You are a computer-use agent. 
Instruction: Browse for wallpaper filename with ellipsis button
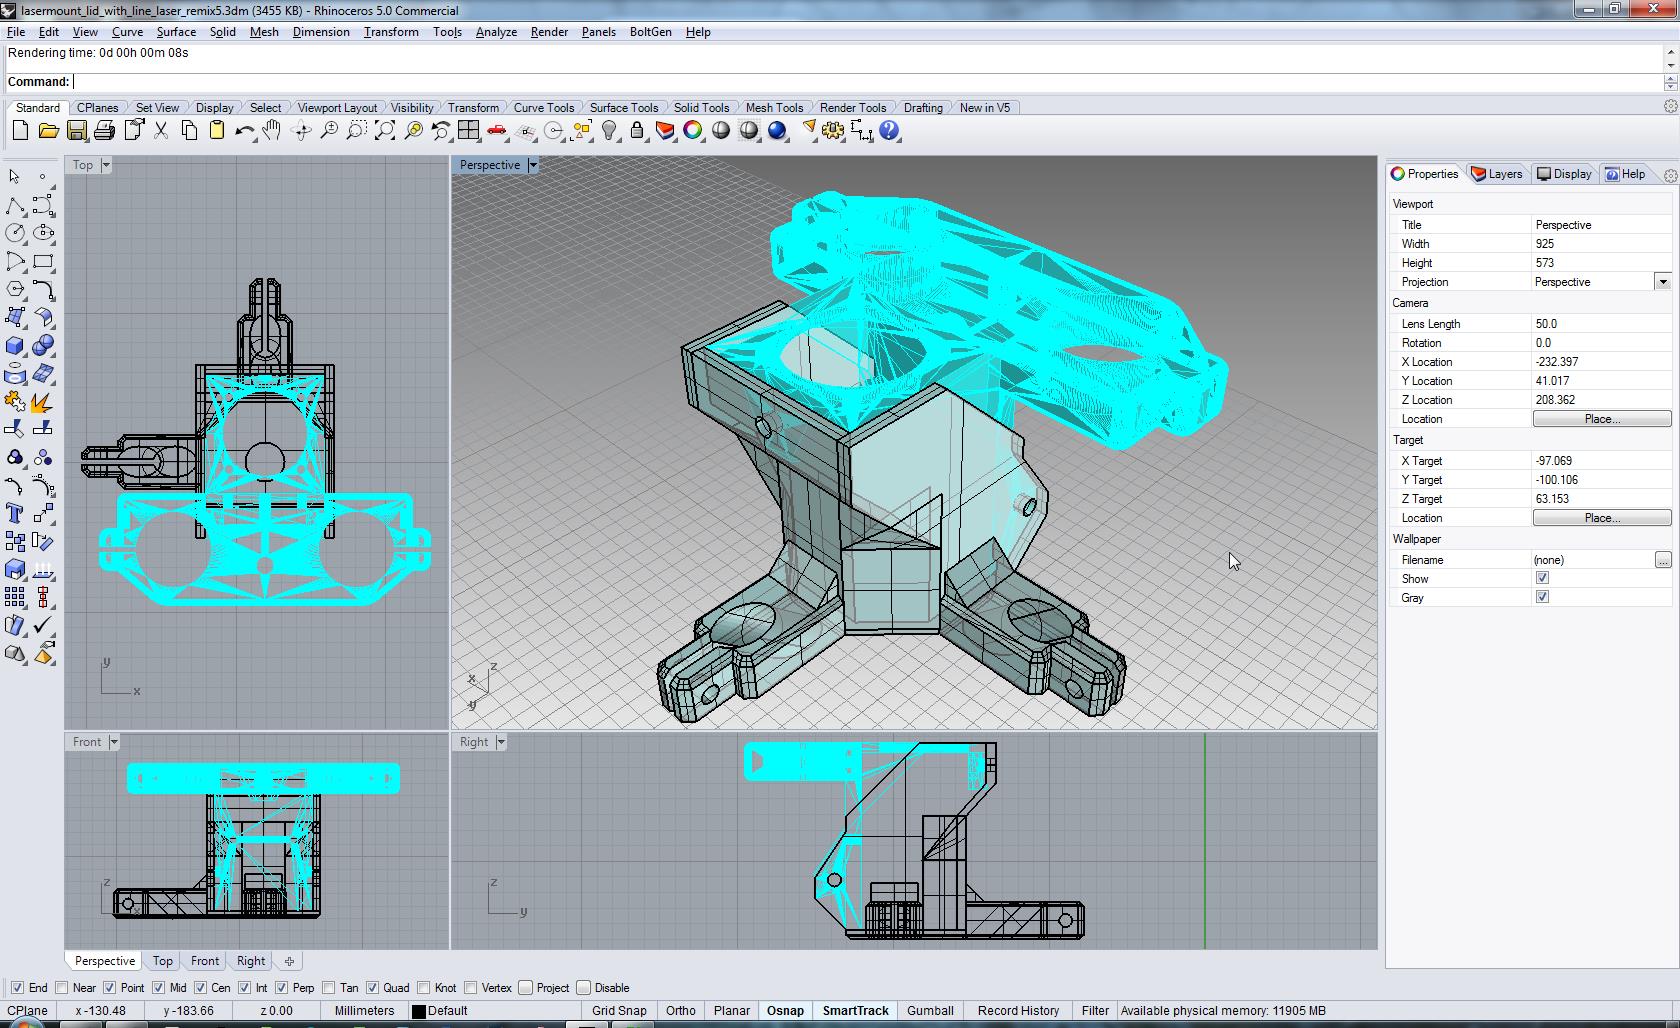pyautogui.click(x=1662, y=560)
